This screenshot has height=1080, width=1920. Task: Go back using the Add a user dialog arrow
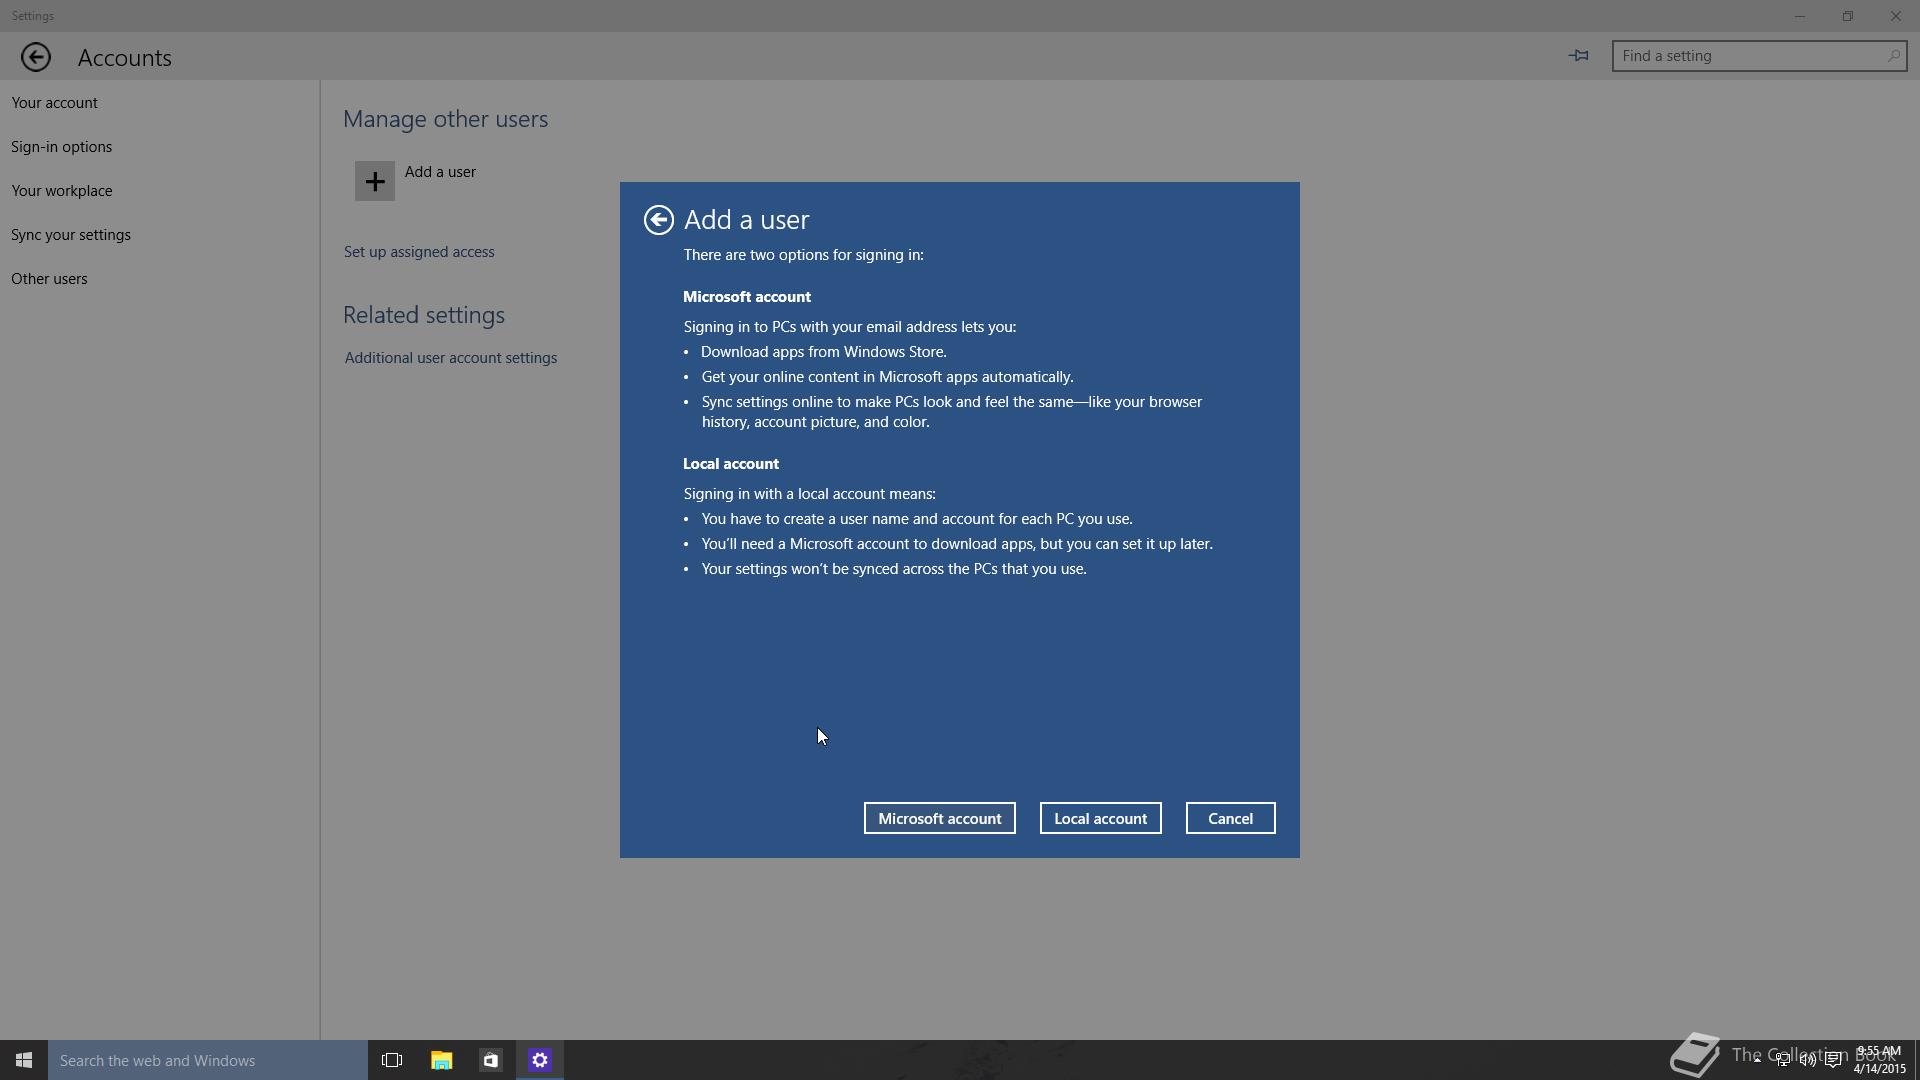coord(658,220)
